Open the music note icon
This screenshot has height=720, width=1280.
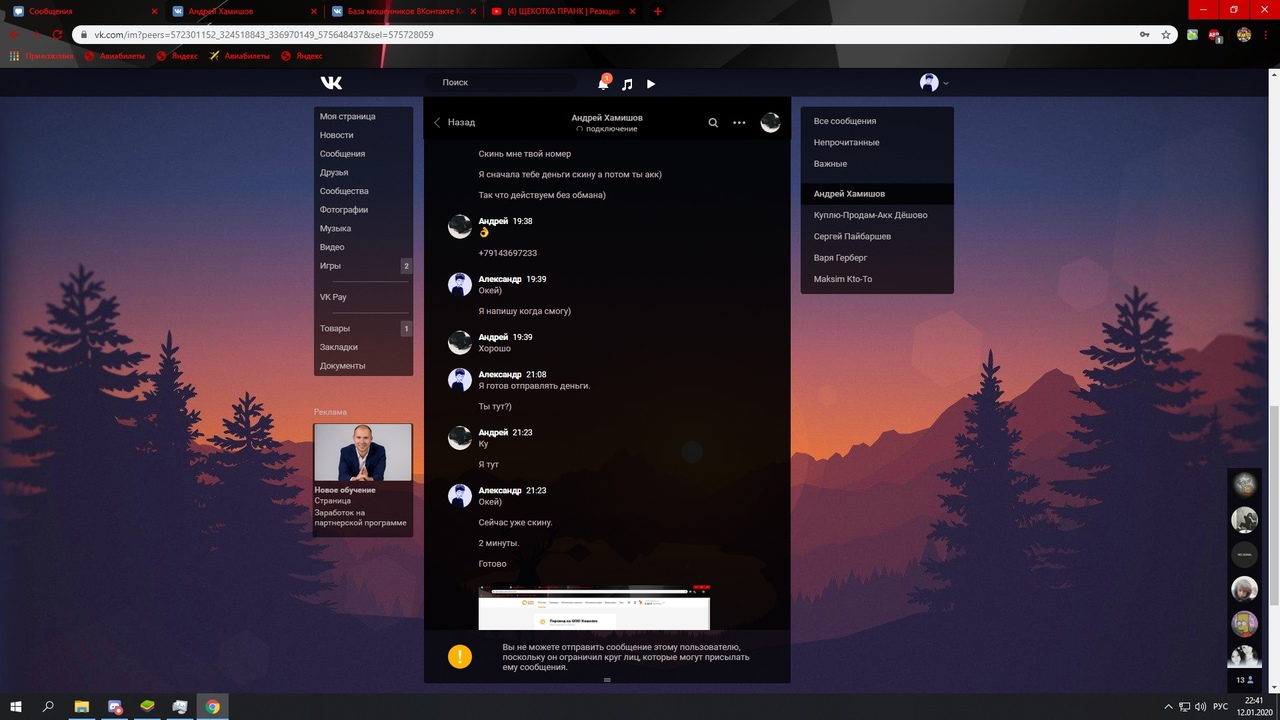point(627,84)
